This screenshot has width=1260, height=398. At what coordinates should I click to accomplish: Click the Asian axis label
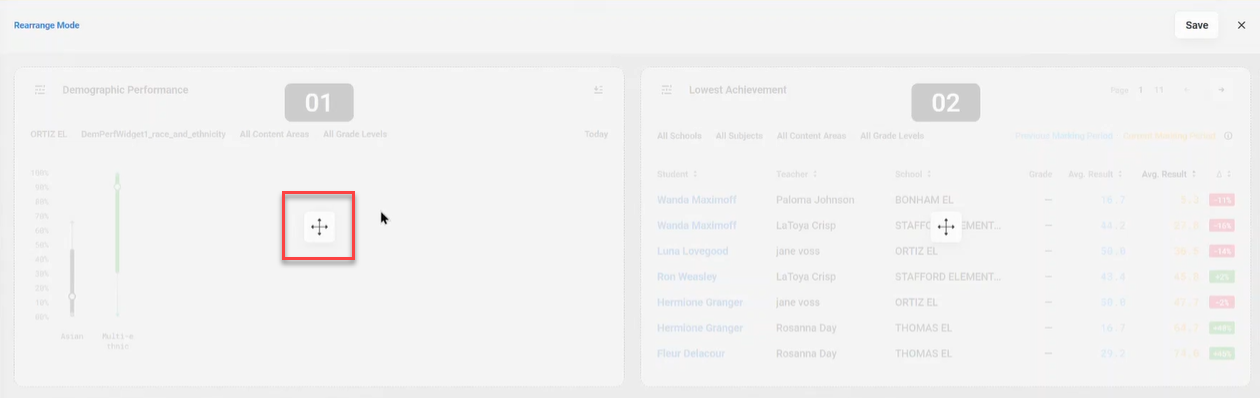click(72, 336)
